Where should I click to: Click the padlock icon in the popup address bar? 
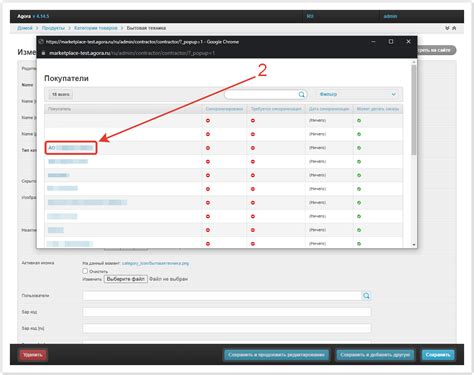point(43,53)
